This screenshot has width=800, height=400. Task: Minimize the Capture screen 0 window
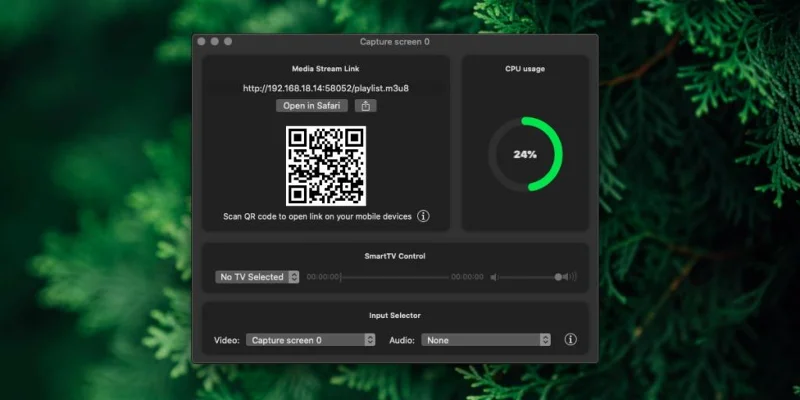pos(215,41)
